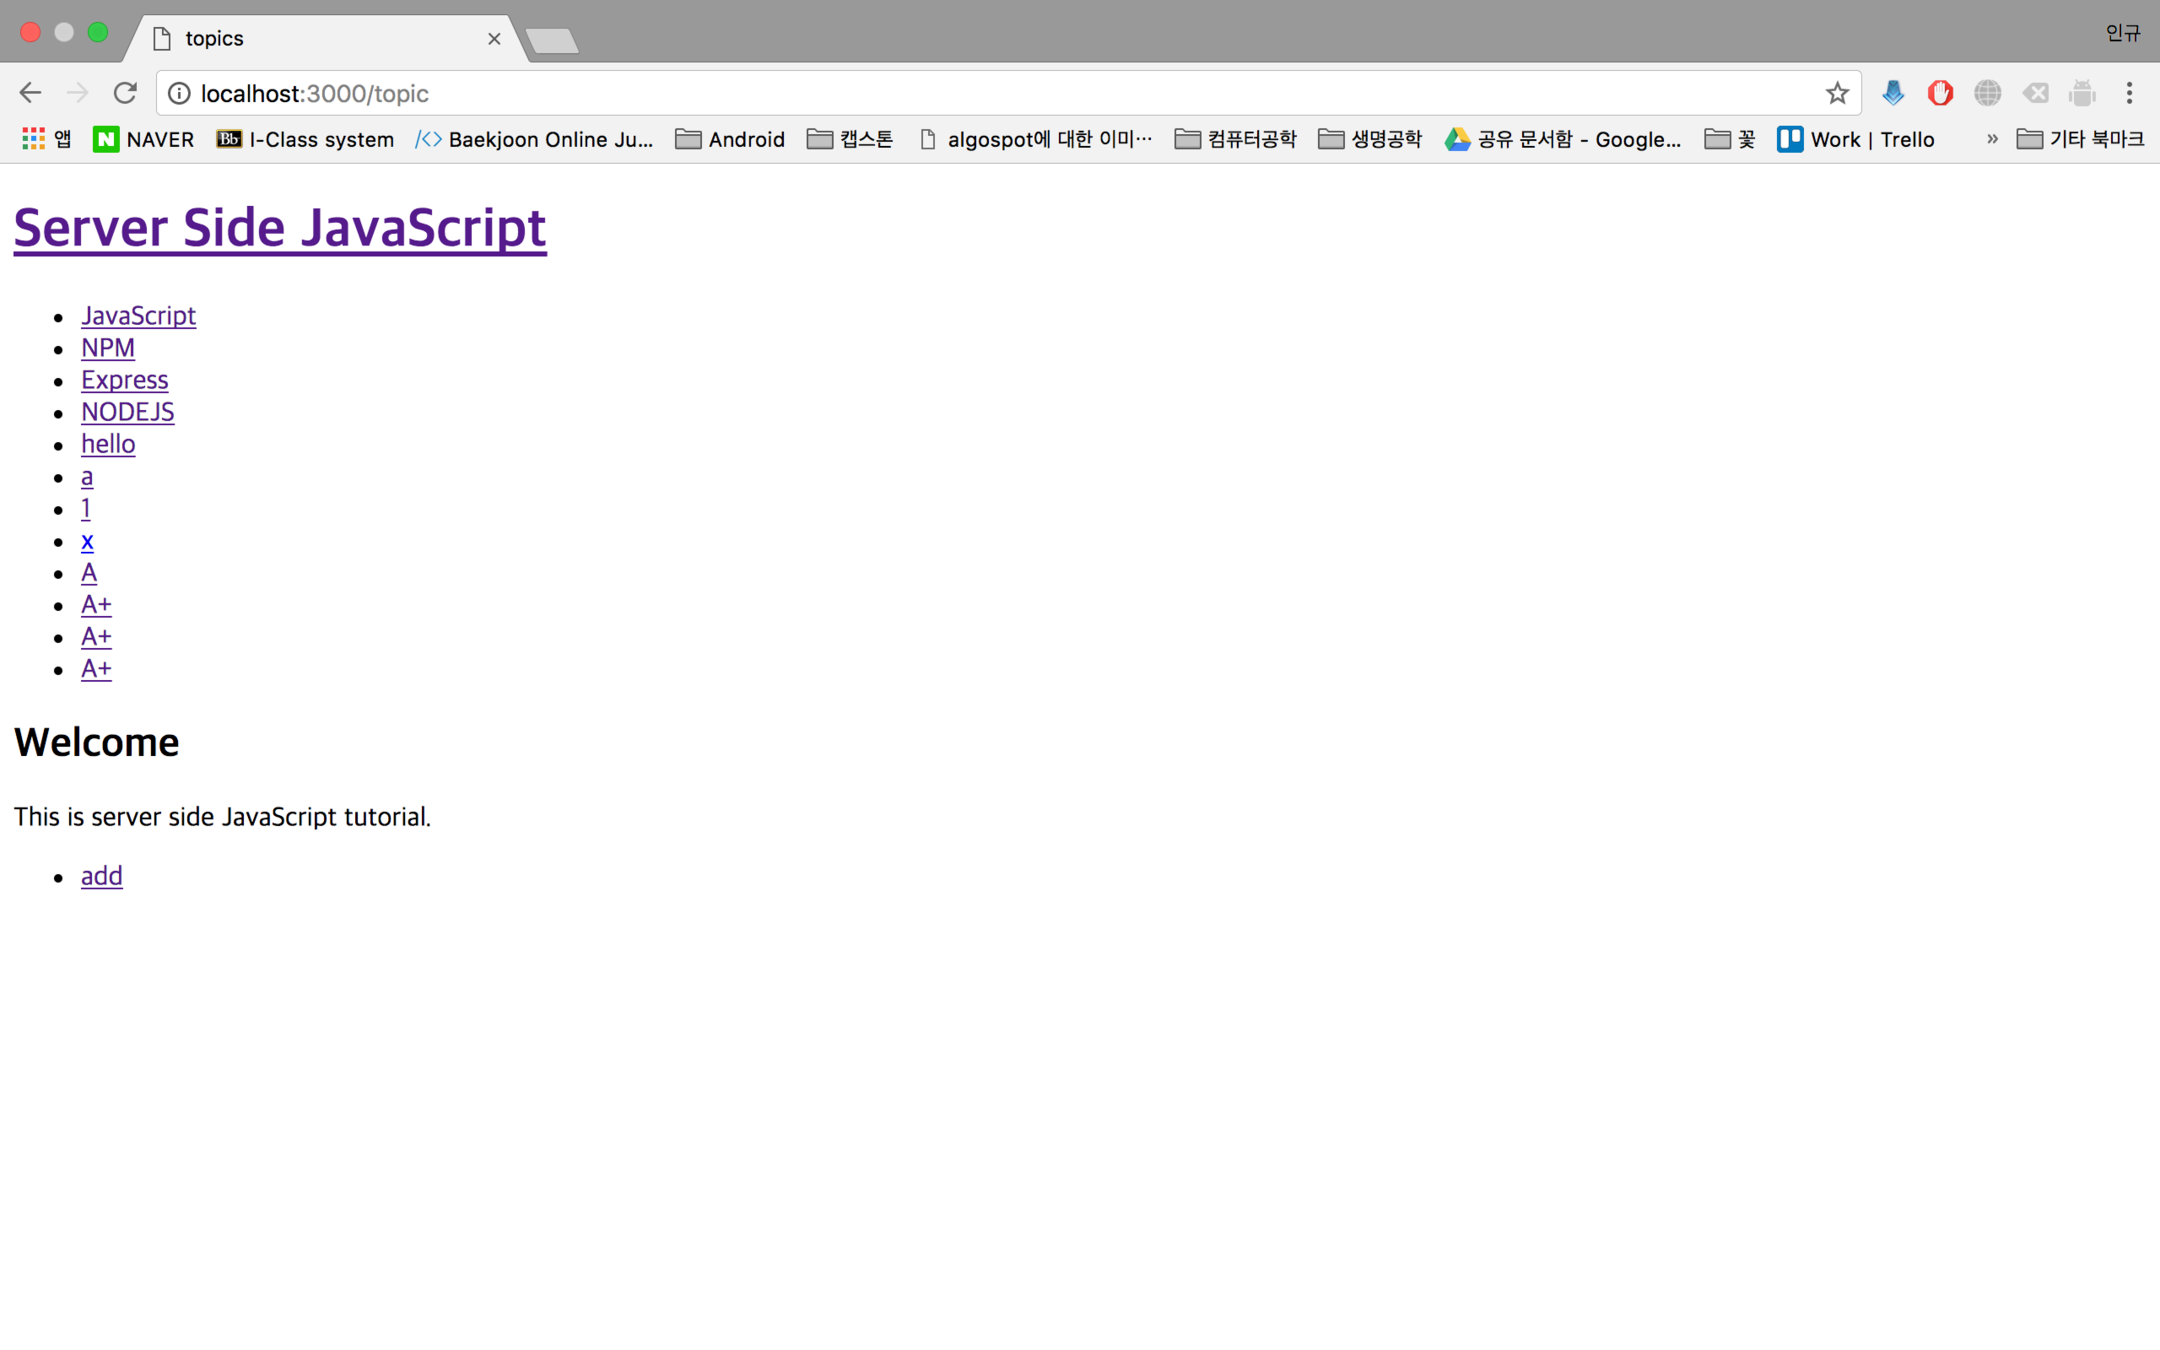The height and width of the screenshot is (1350, 2160).
Task: Reload the page with refresh icon
Action: (x=125, y=93)
